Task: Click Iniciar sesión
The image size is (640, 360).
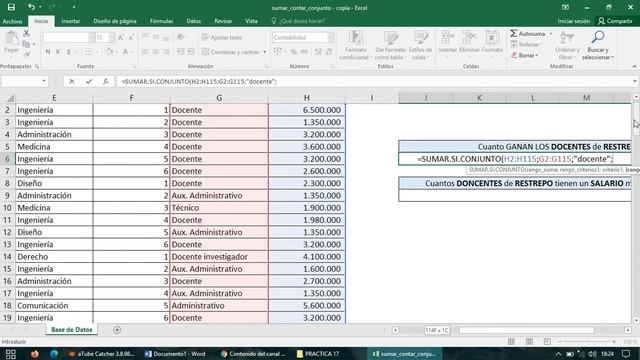Action: 573,21
